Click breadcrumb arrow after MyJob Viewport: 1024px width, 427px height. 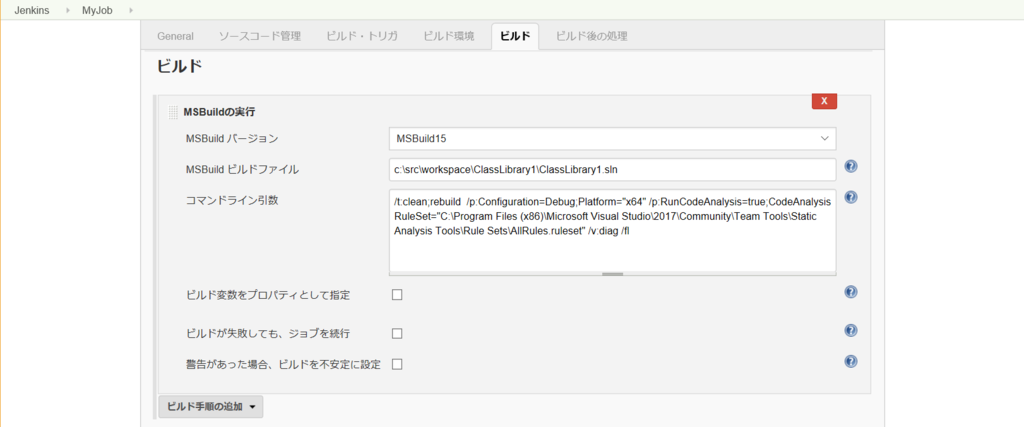[x=131, y=10]
